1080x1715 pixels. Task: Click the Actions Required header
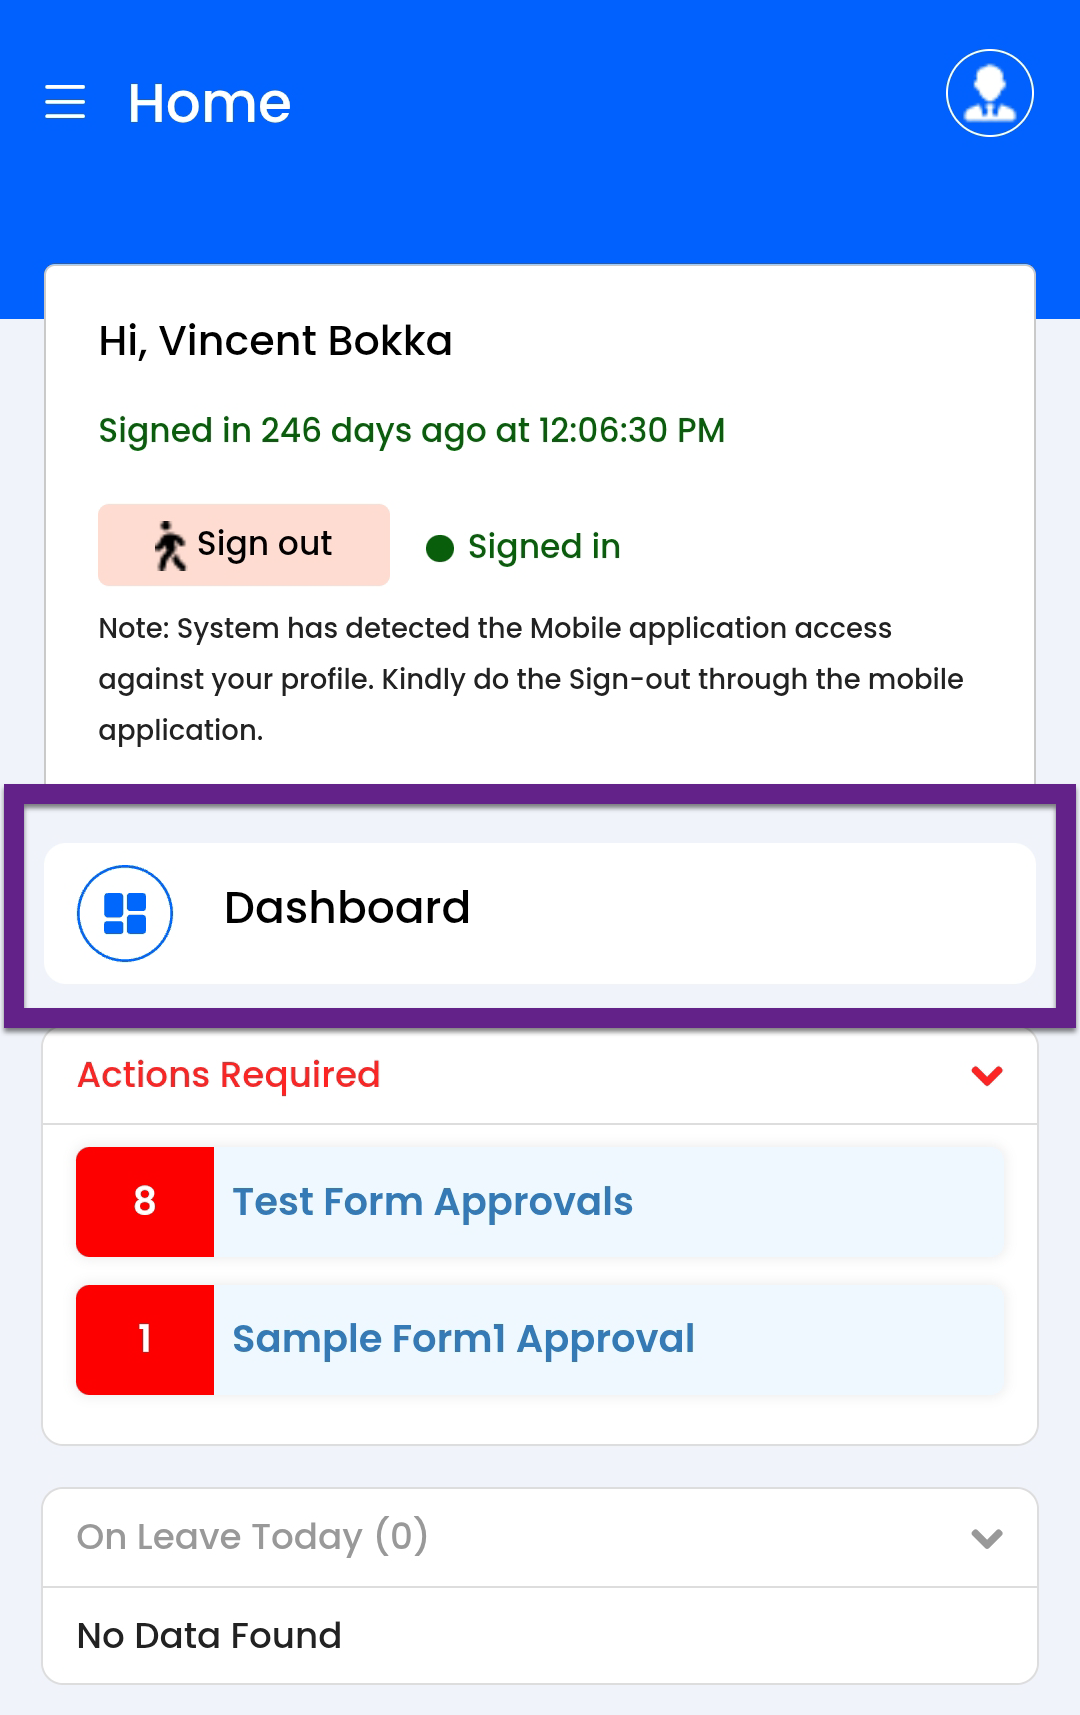click(229, 1075)
